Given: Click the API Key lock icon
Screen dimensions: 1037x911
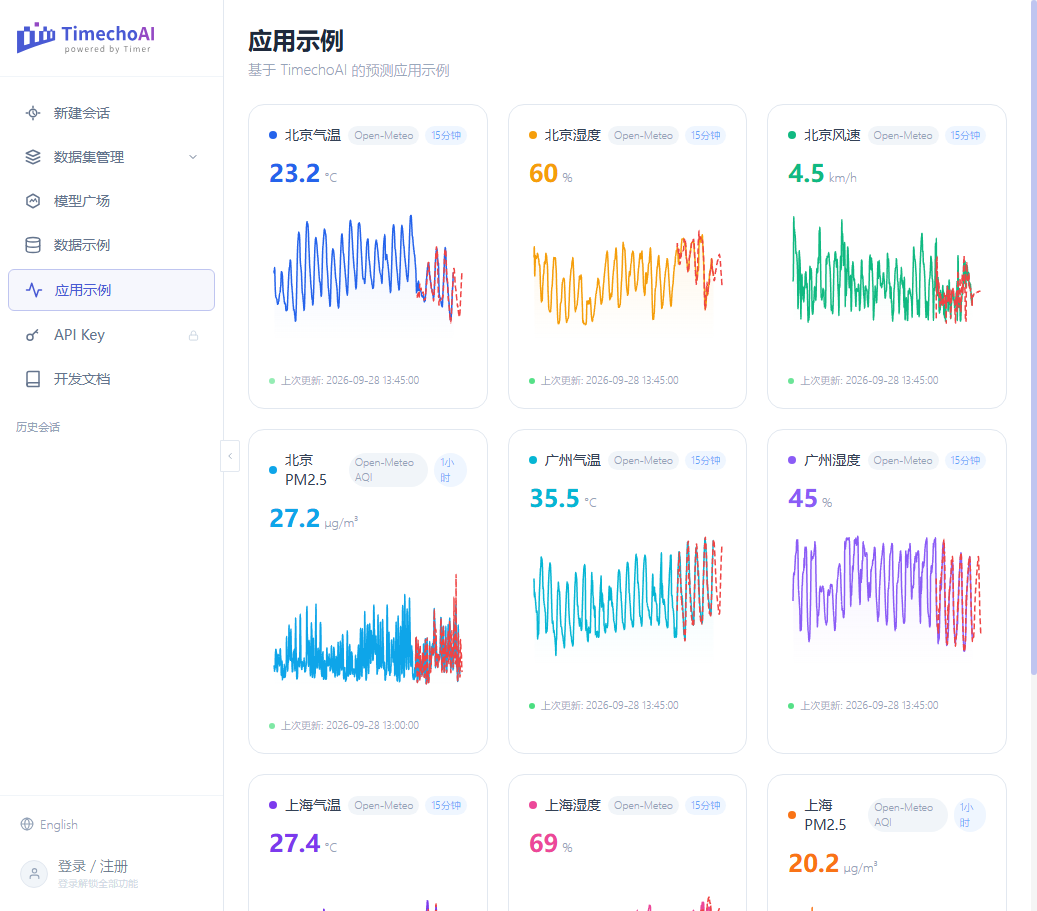Looking at the screenshot, I should point(193,335).
